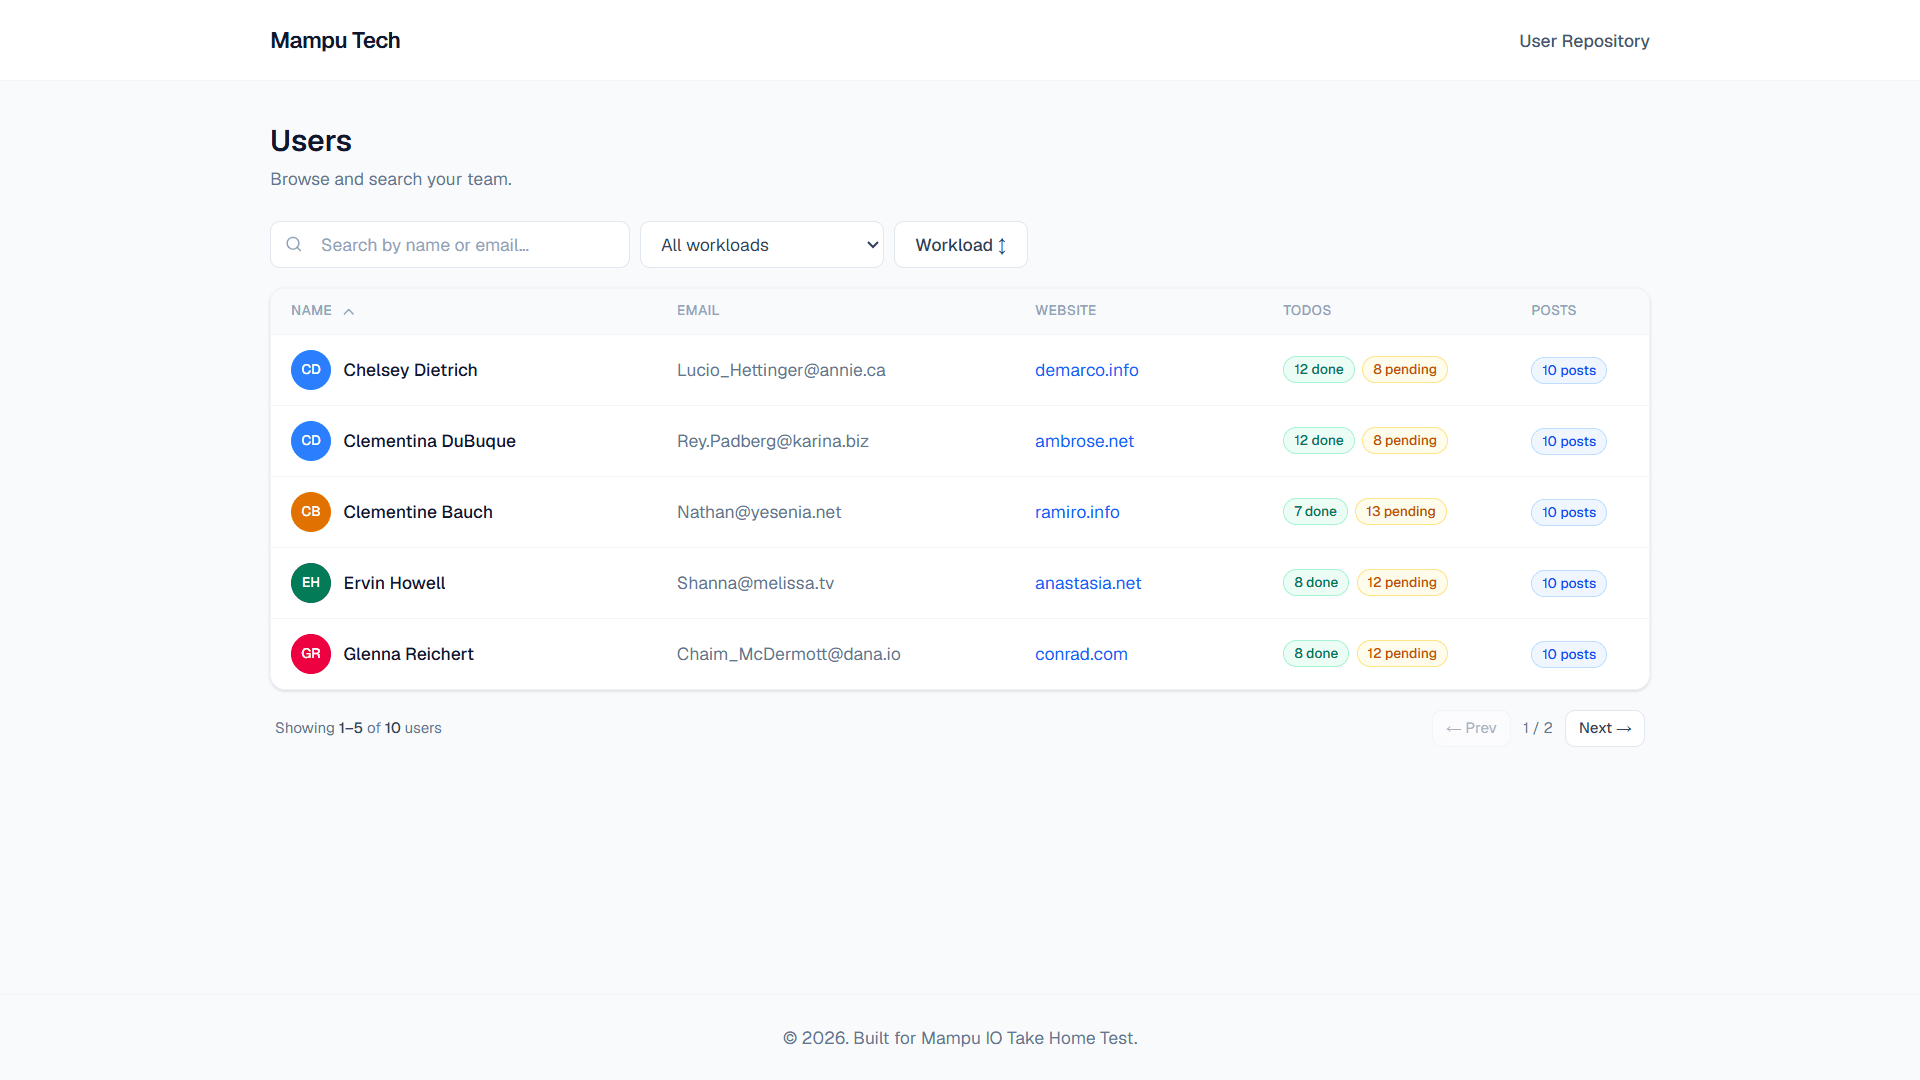
Task: Click Clementina DuBuque's 8 pending badge
Action: pyautogui.click(x=1404, y=441)
